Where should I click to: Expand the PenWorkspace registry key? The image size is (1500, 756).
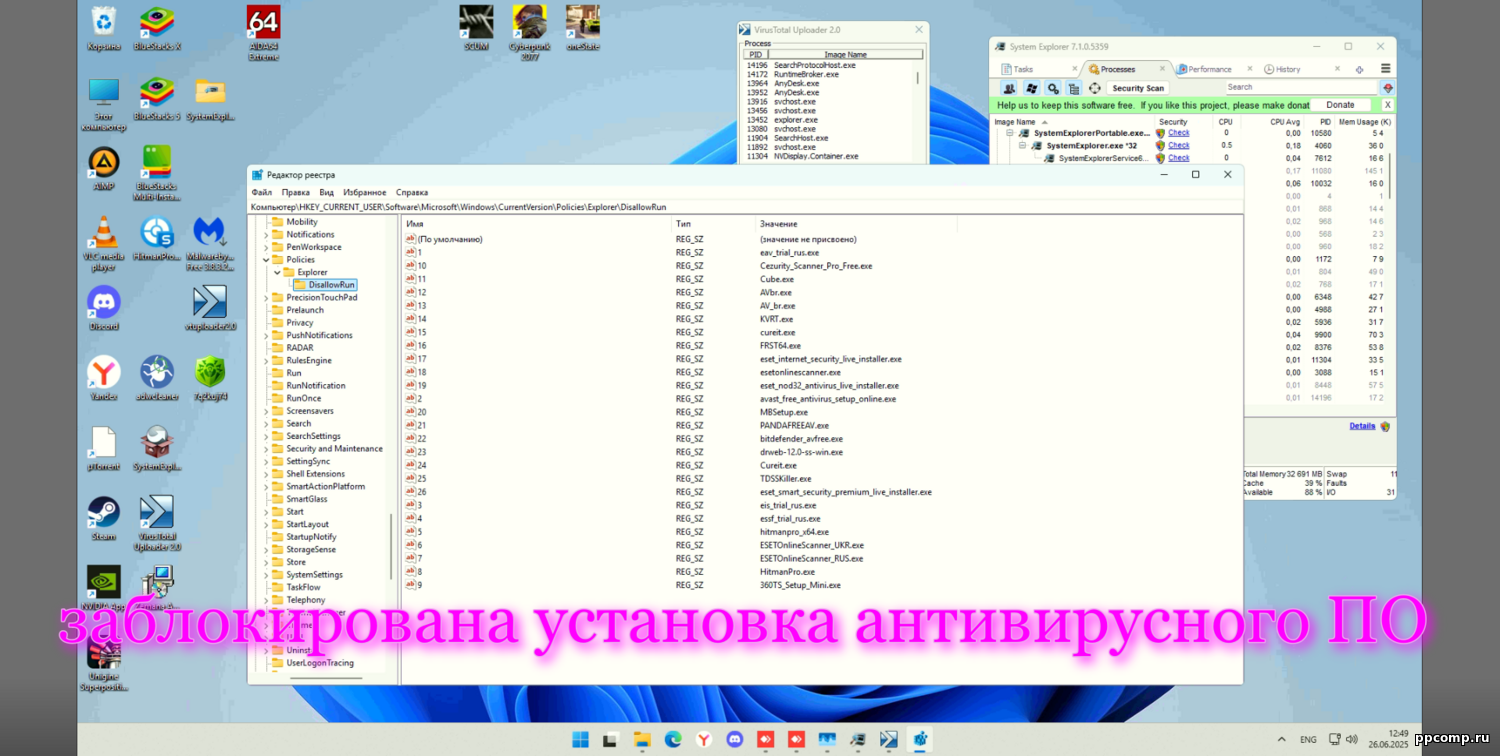point(266,247)
